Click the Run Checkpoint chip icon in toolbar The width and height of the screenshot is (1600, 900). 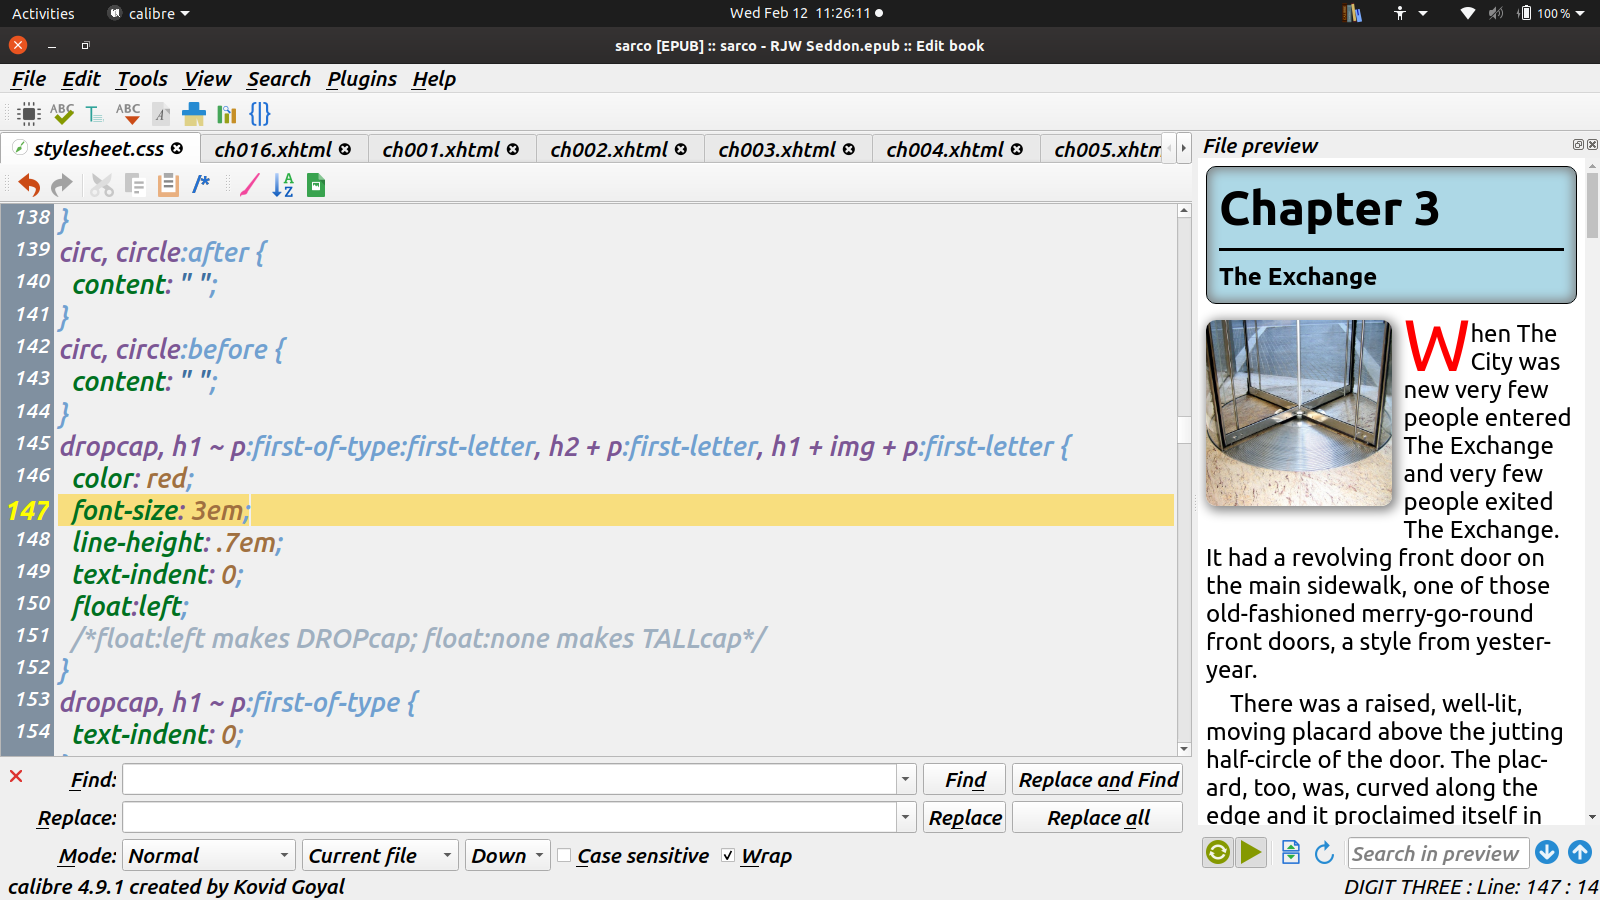click(x=29, y=114)
